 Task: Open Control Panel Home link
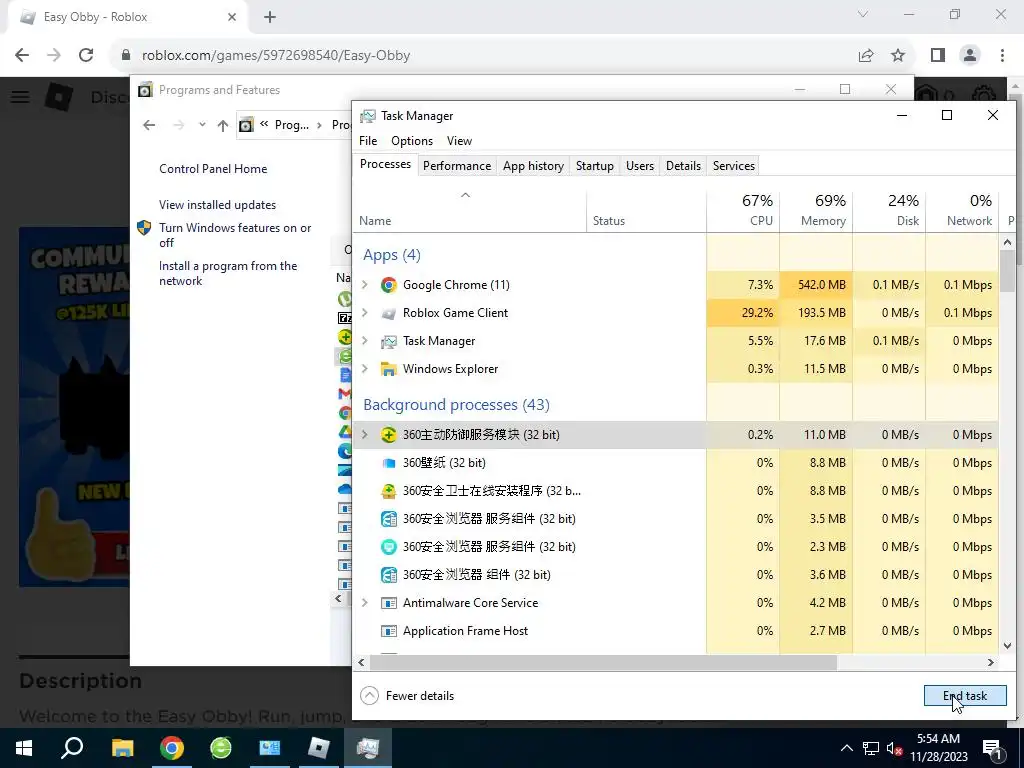pyautogui.click(x=213, y=168)
